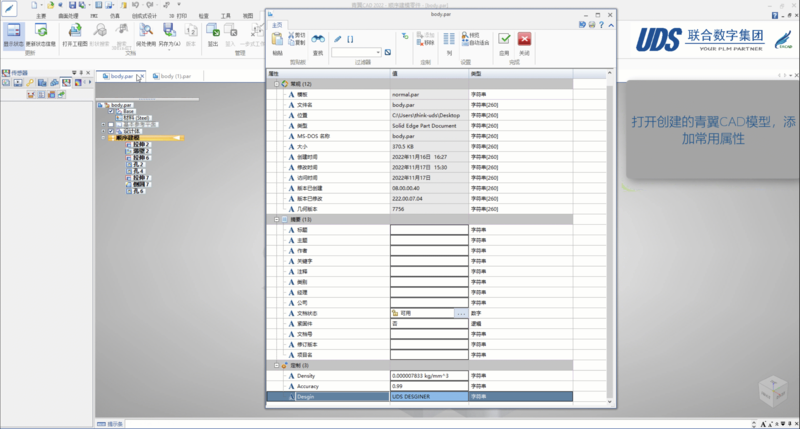Image resolution: width=800 pixels, height=429 pixels.
Task: Click the 列 columns icon
Action: [449, 40]
